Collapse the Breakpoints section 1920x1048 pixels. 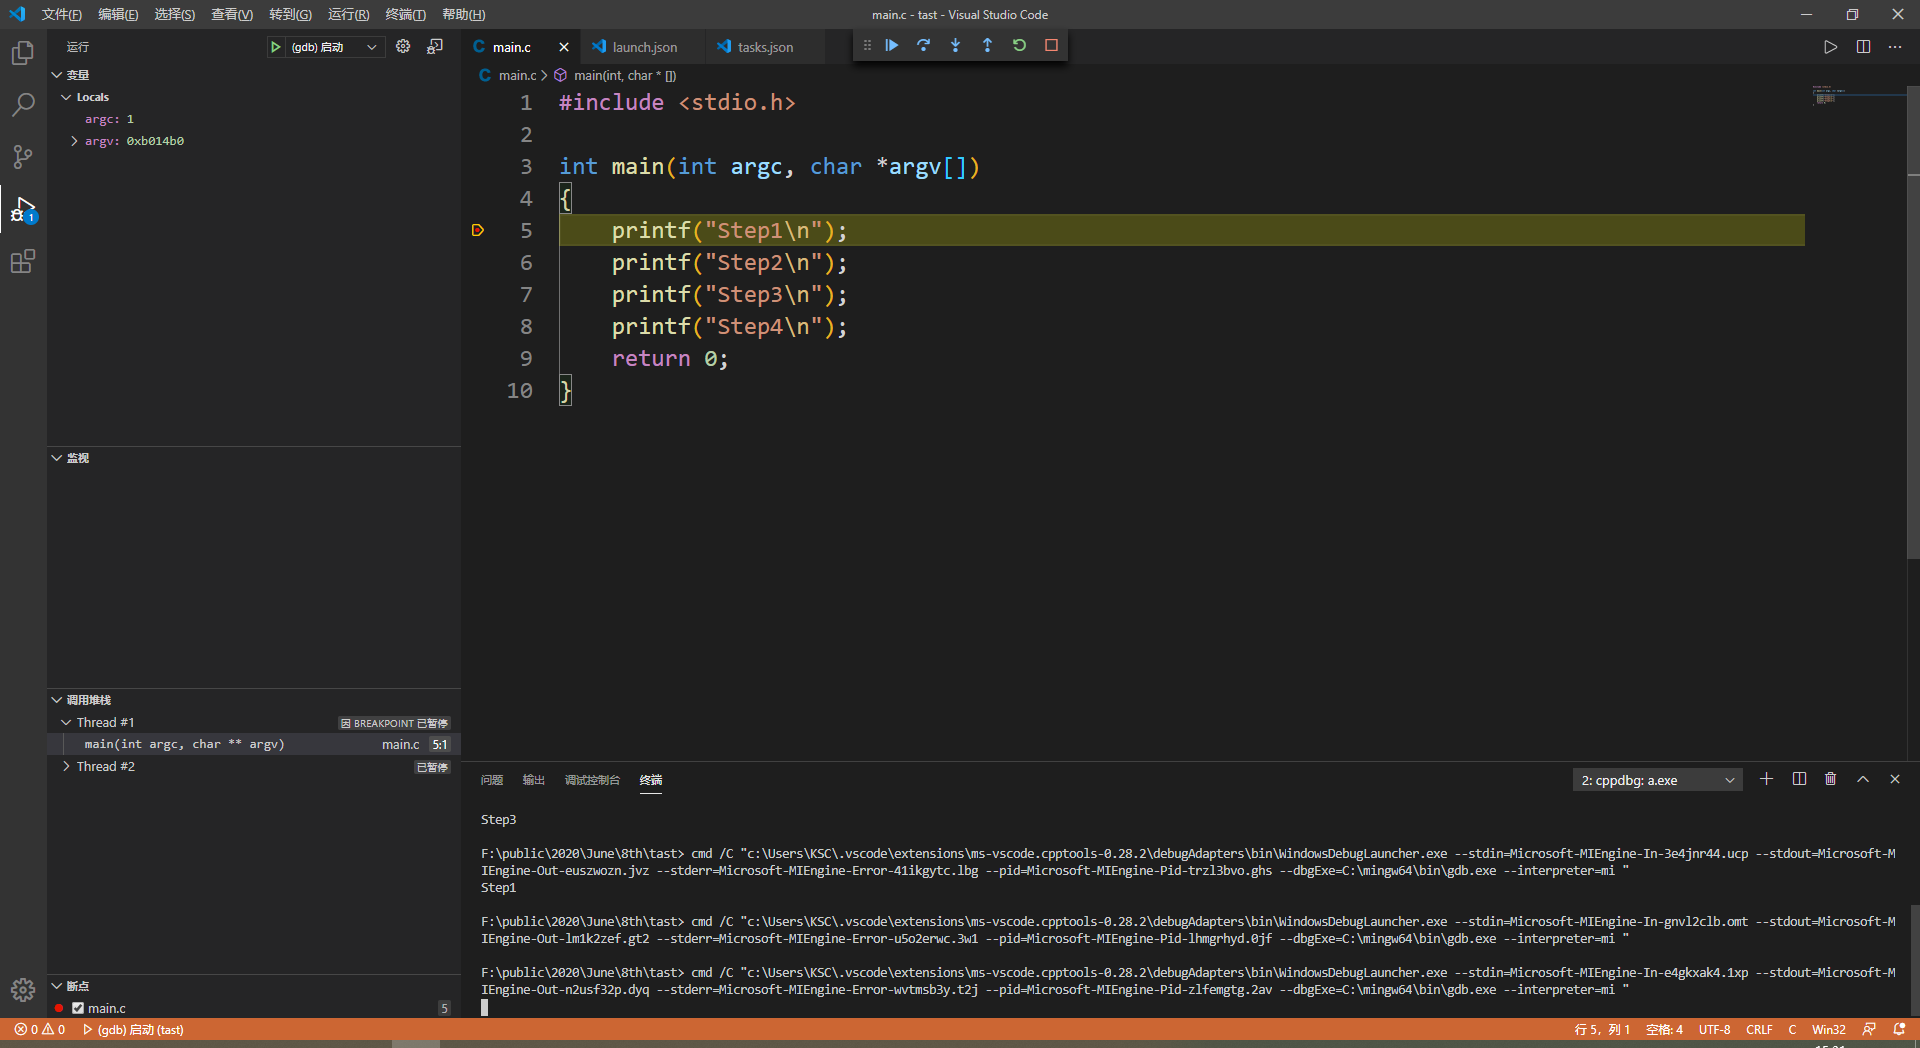pos(57,986)
